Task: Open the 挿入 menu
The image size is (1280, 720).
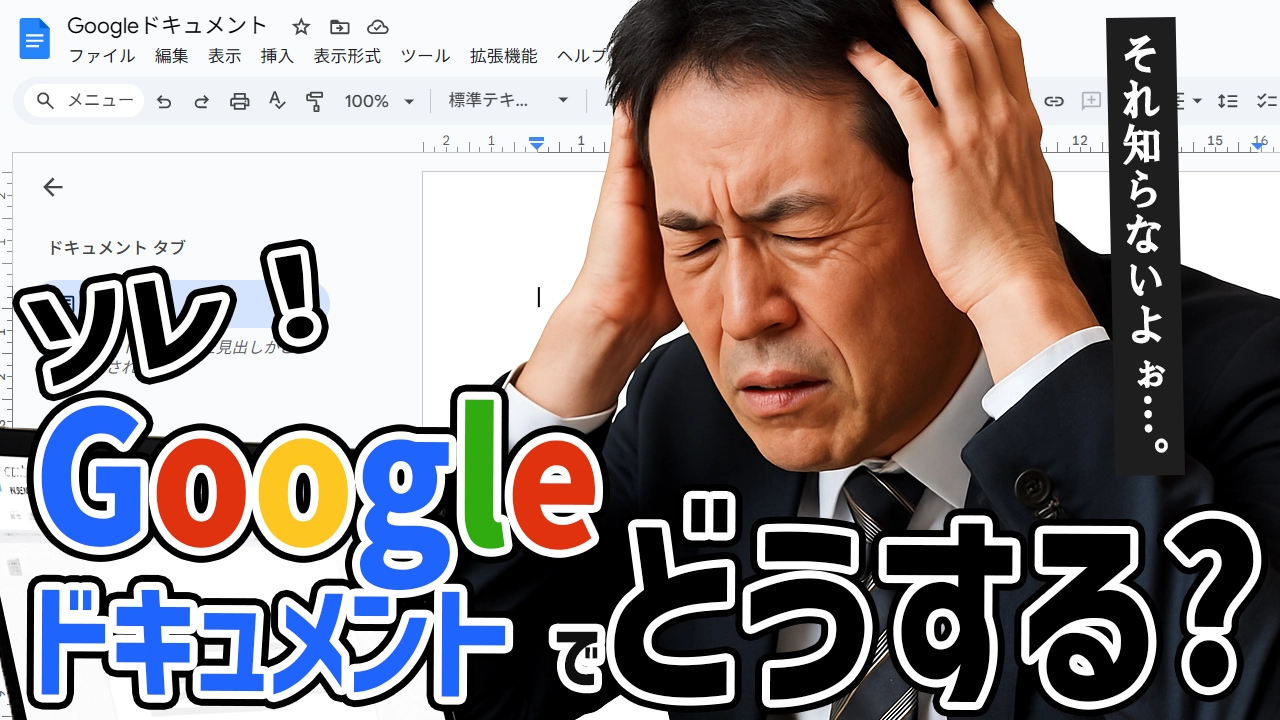Action: pos(277,56)
